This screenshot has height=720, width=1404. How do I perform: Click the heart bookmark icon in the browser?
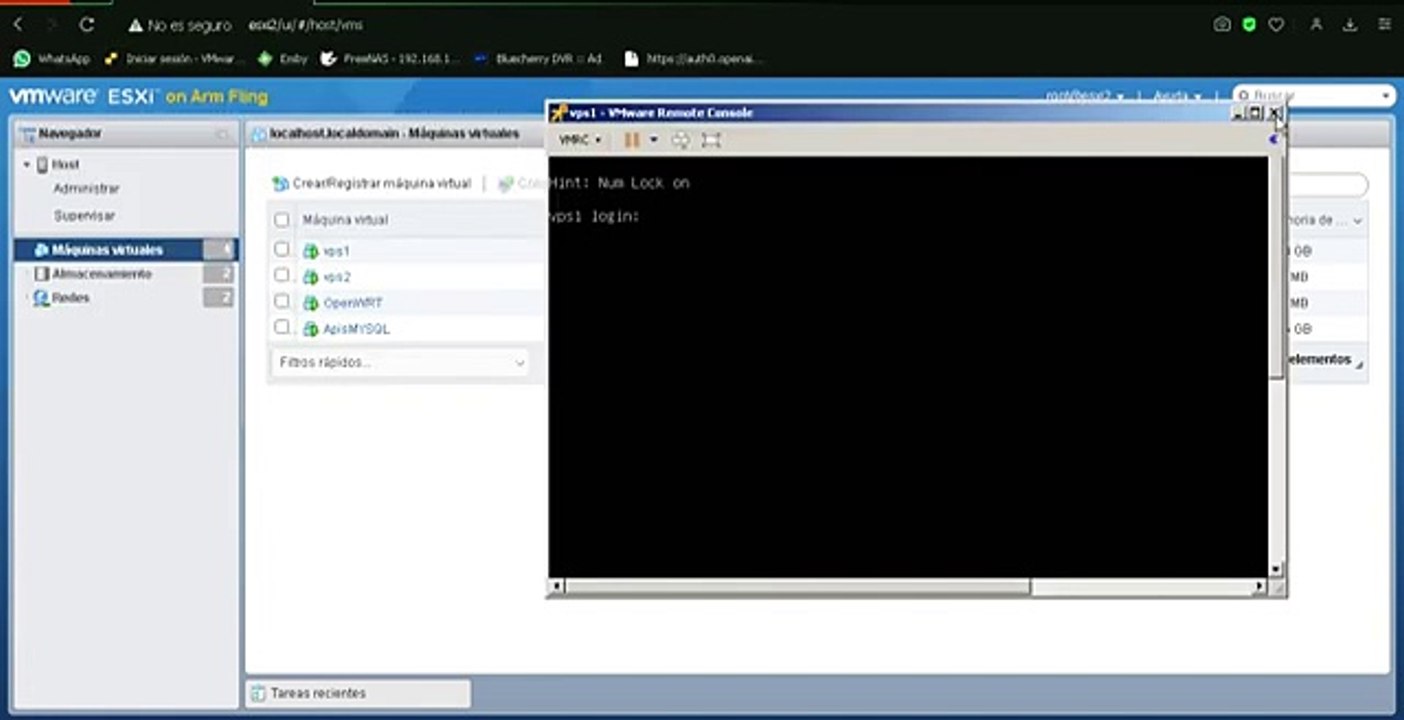1276,24
